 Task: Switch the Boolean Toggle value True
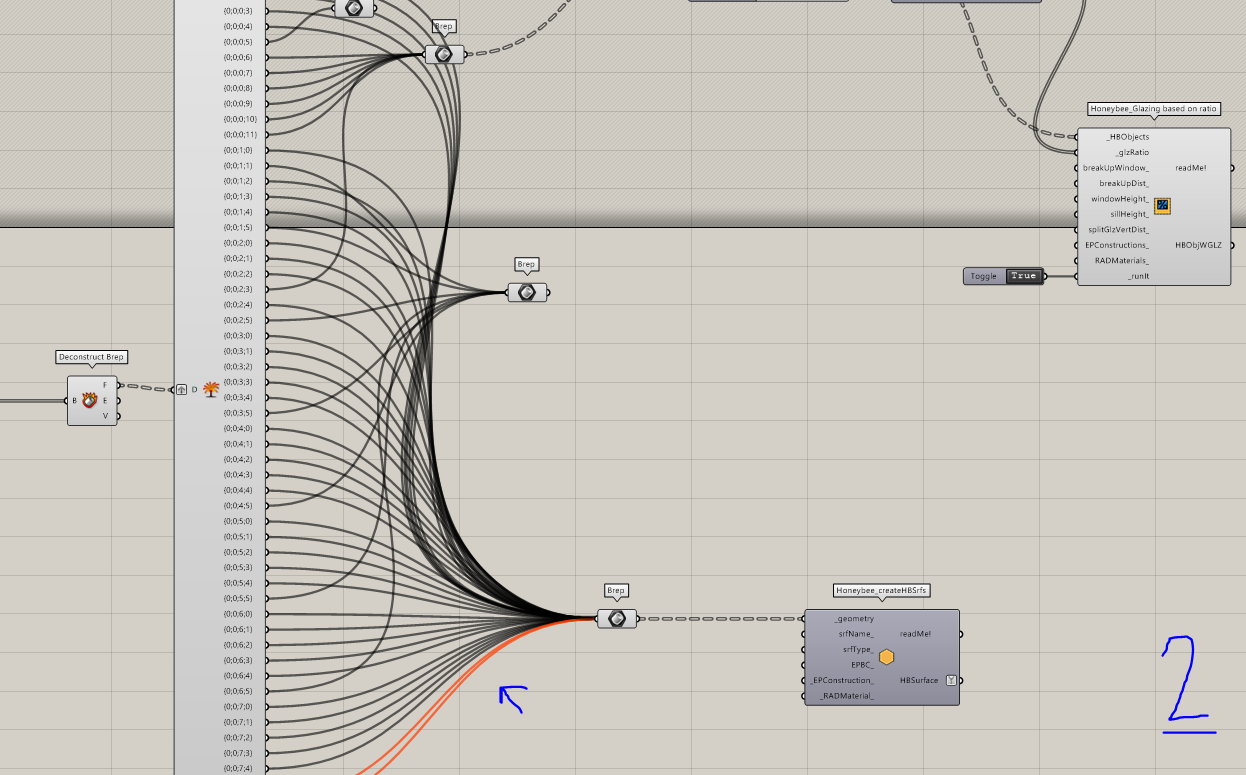point(1023,276)
